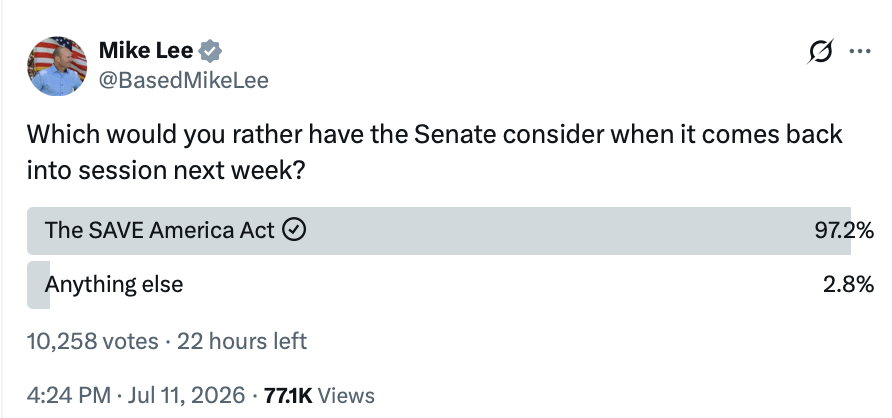Open the three-dot more options menu
The width and height of the screenshot is (892, 418).
[x=860, y=52]
